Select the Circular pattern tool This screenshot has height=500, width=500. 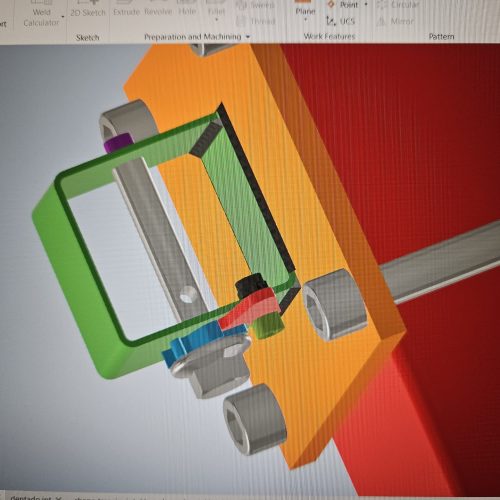(x=398, y=5)
